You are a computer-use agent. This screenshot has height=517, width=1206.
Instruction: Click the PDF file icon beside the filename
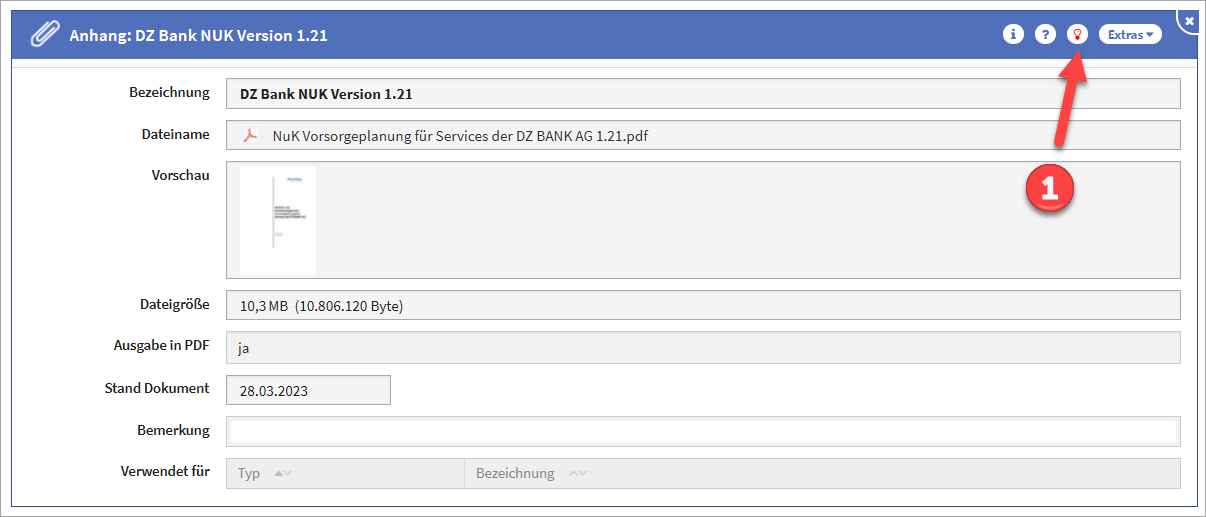click(x=252, y=136)
